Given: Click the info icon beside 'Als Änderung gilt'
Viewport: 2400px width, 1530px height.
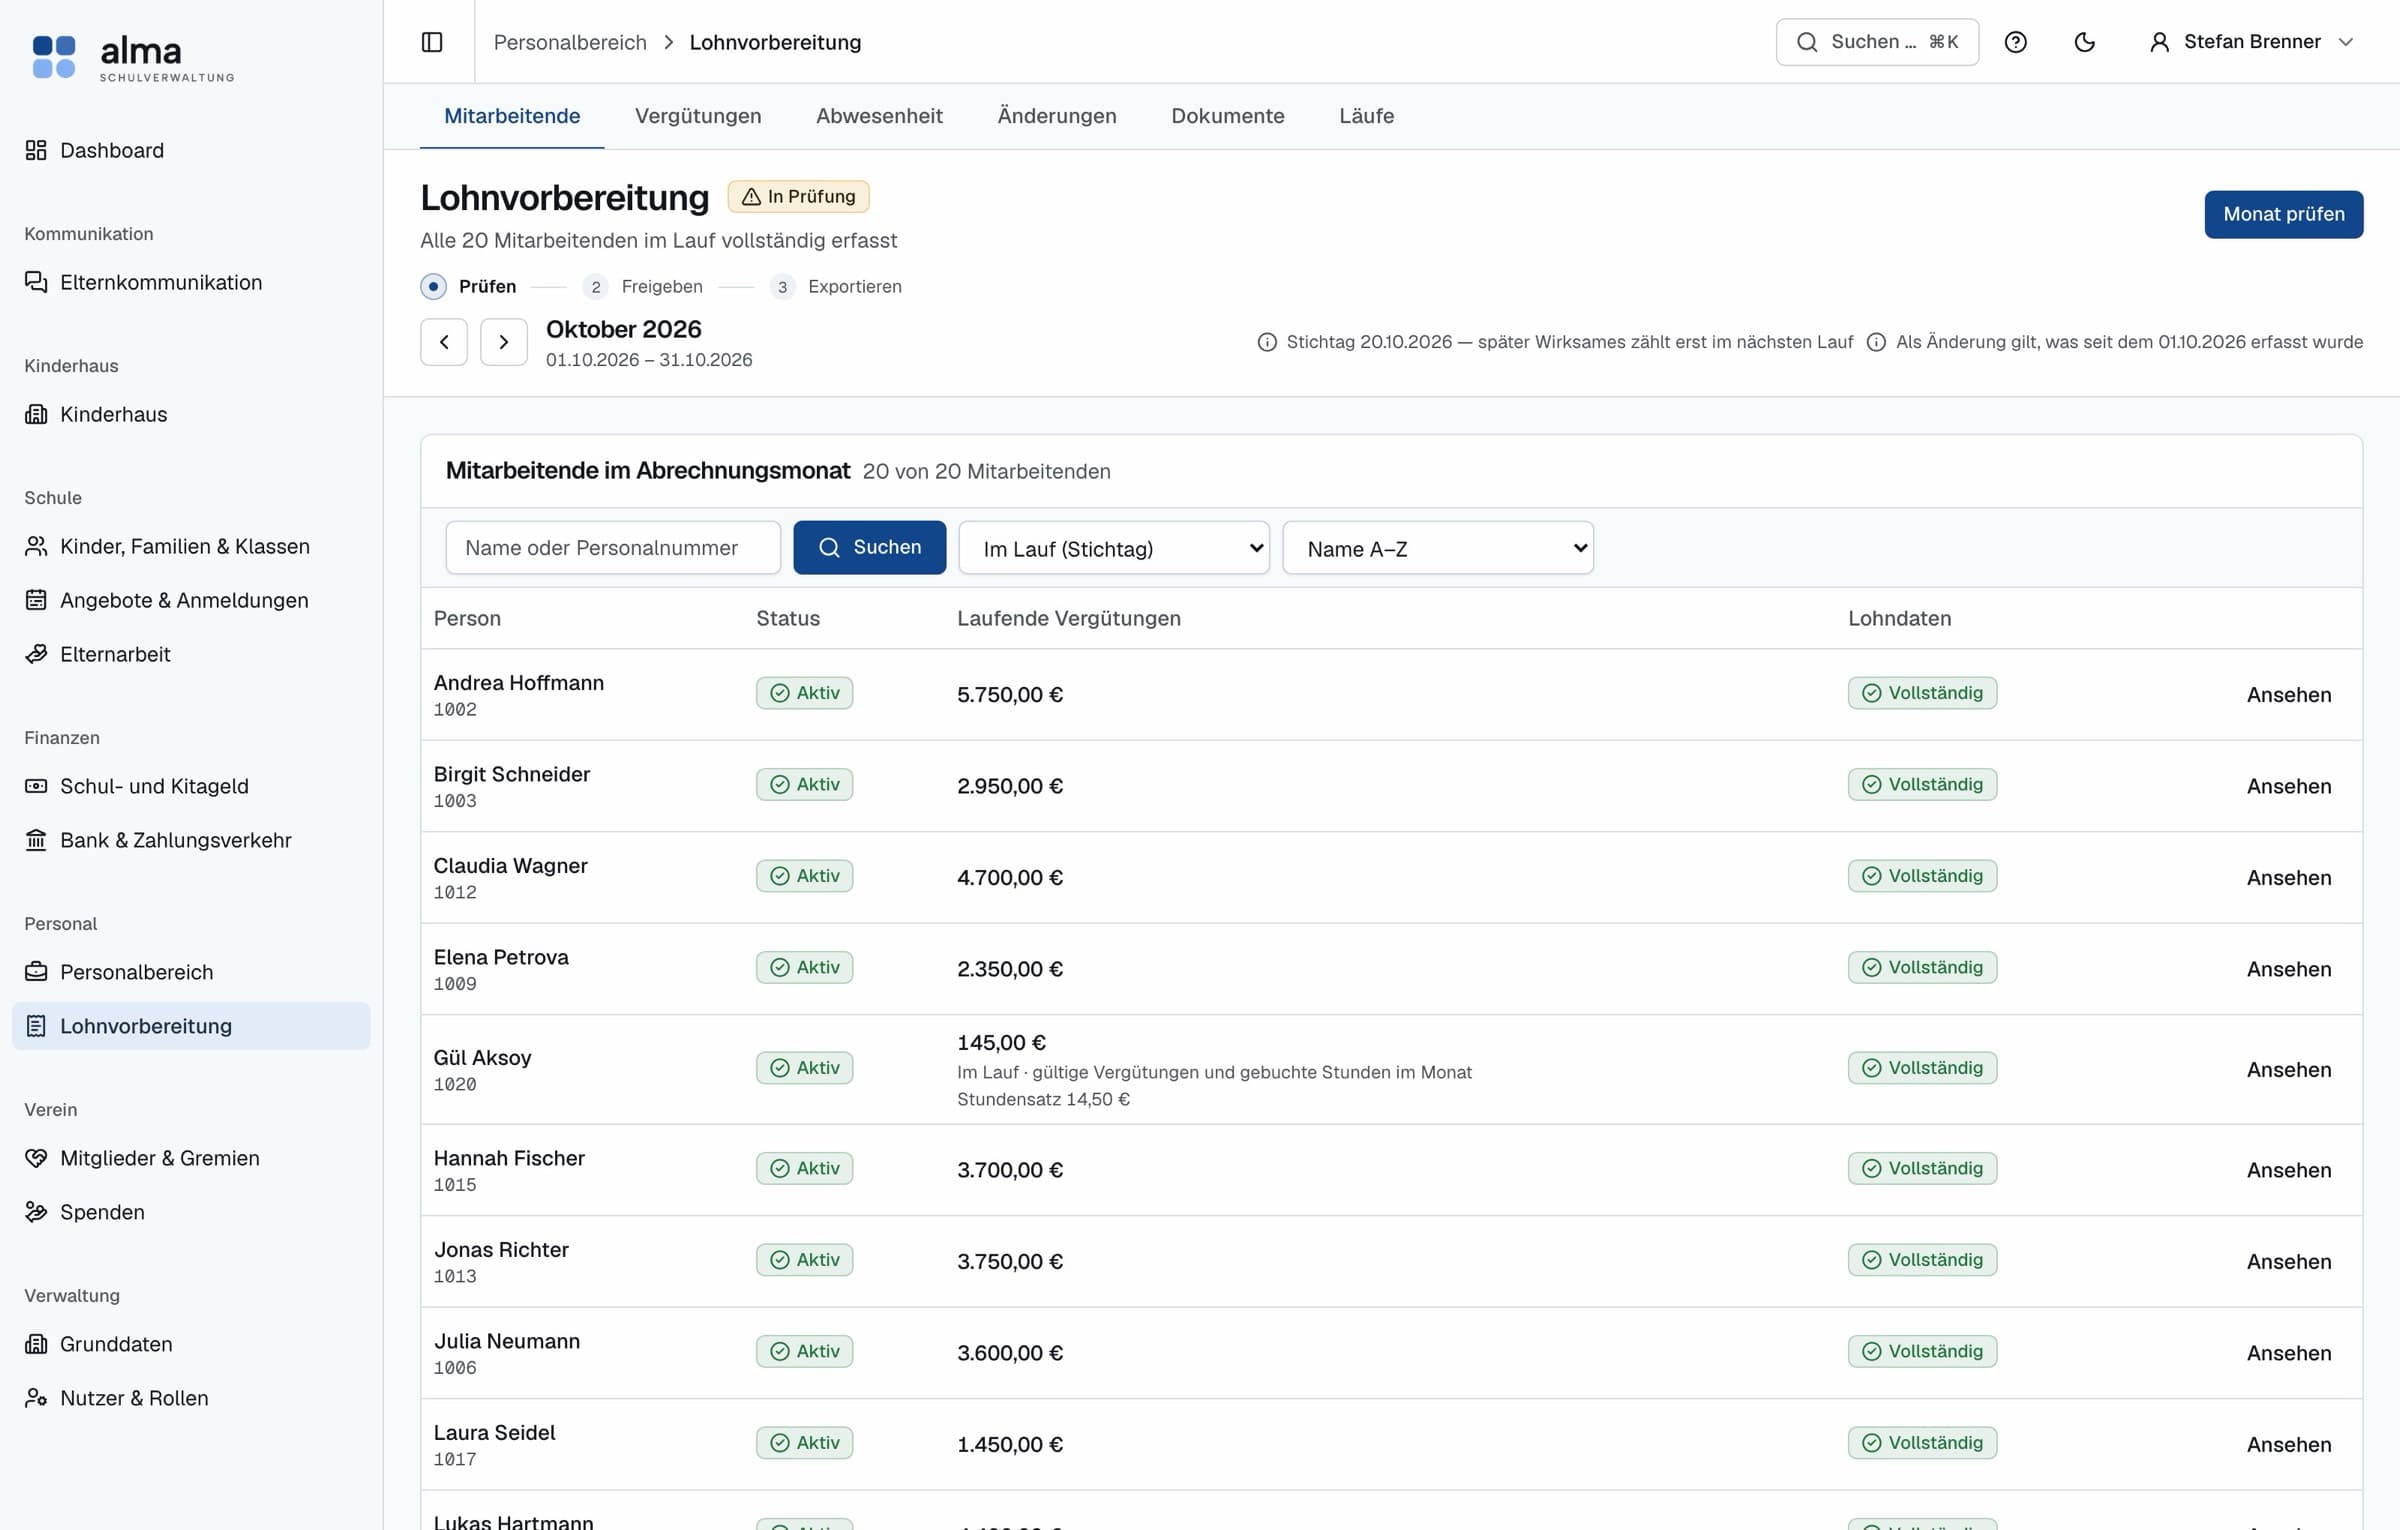Looking at the screenshot, I should [1877, 342].
